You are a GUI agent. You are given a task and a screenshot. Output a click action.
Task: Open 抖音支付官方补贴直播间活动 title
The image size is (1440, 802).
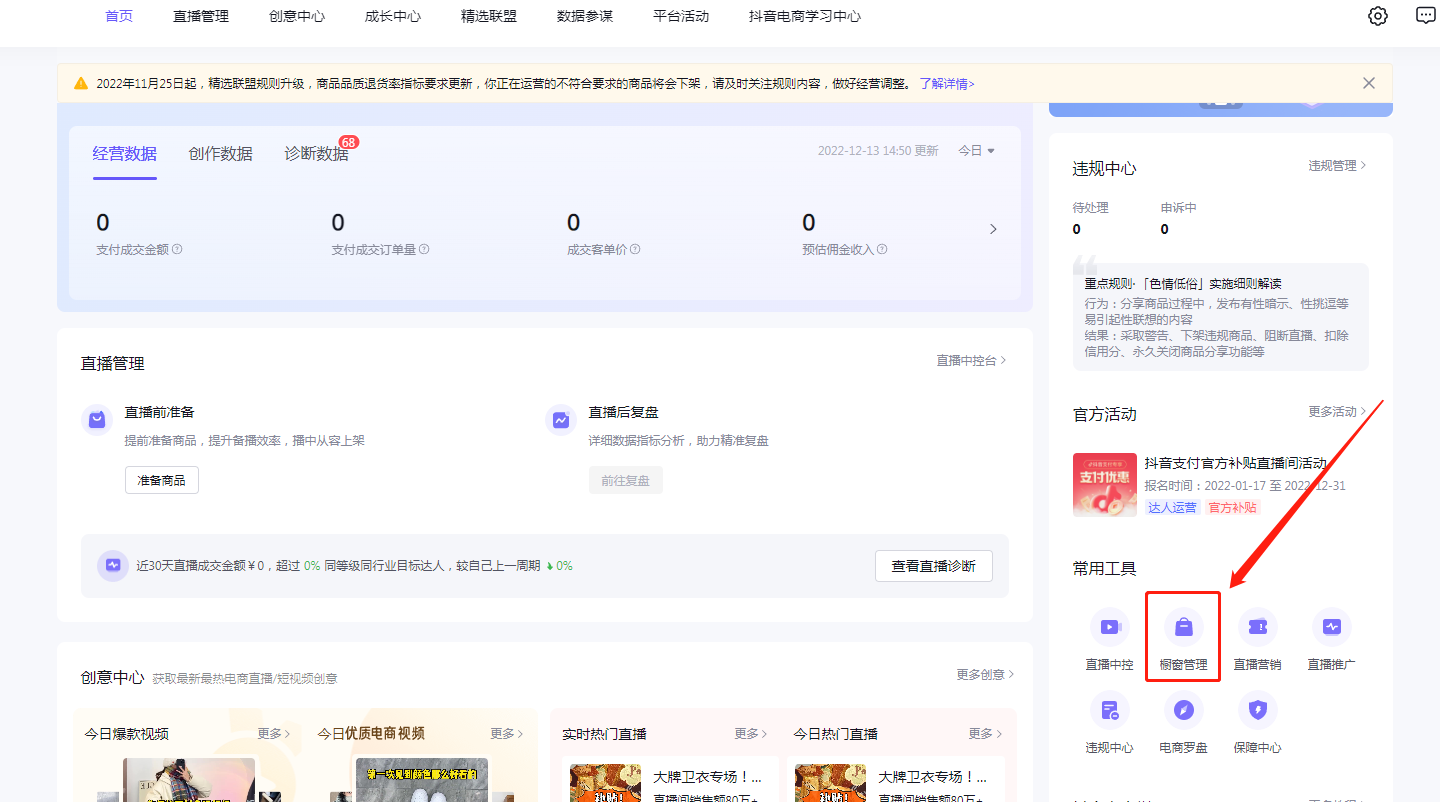point(1236,463)
